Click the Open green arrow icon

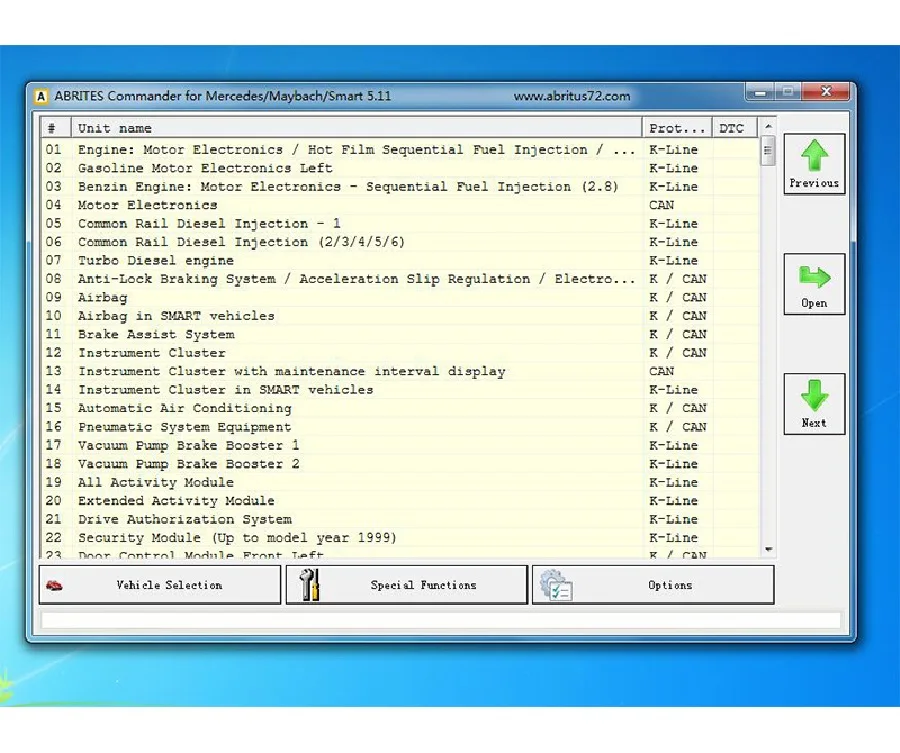(814, 277)
